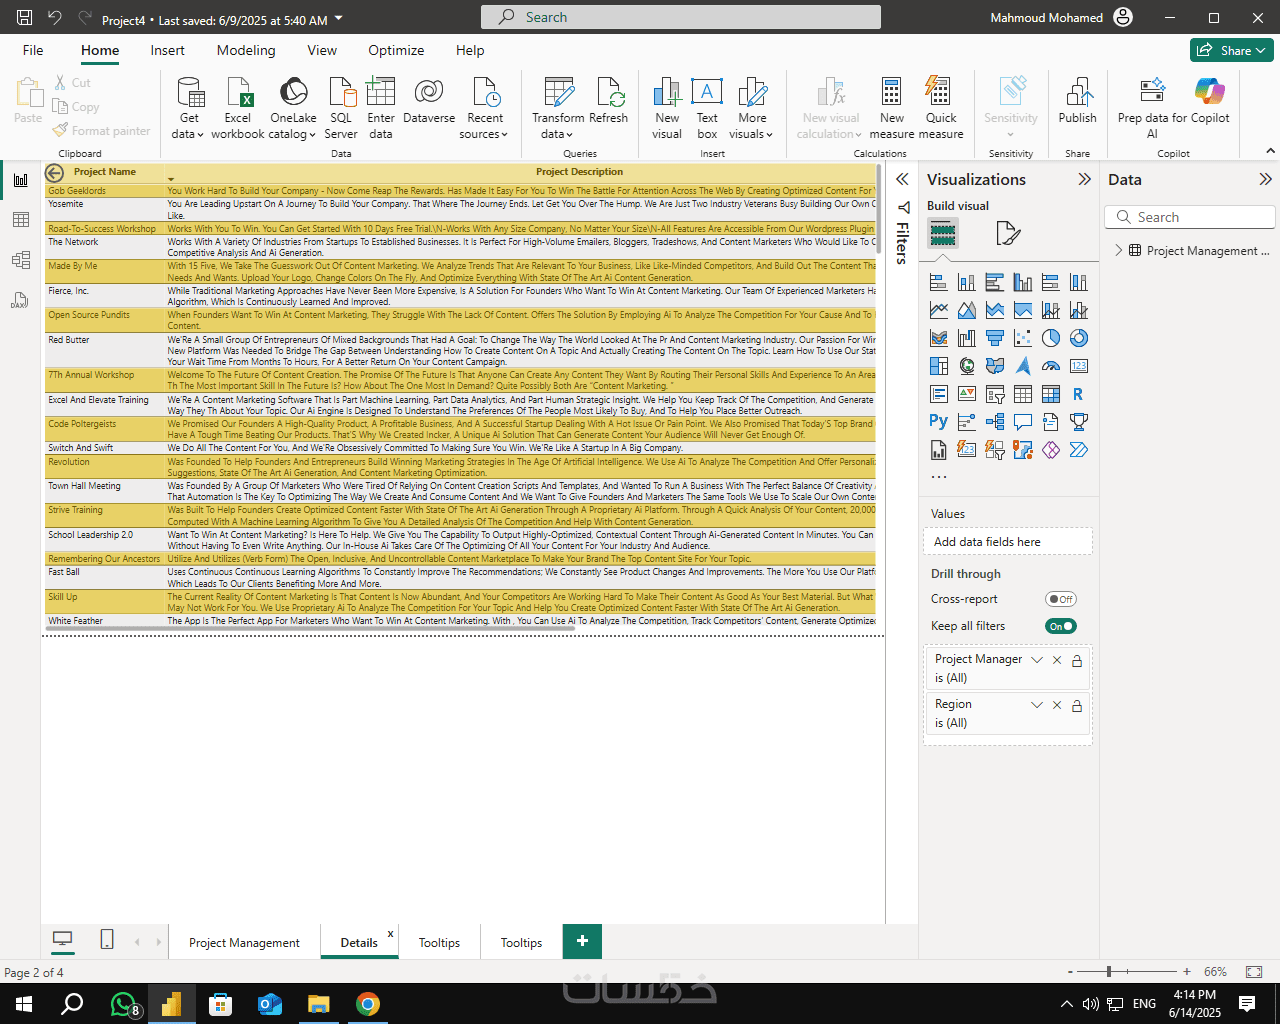Select the Gauge visual
Viewport: 1280px width, 1024px height.
point(1050,366)
